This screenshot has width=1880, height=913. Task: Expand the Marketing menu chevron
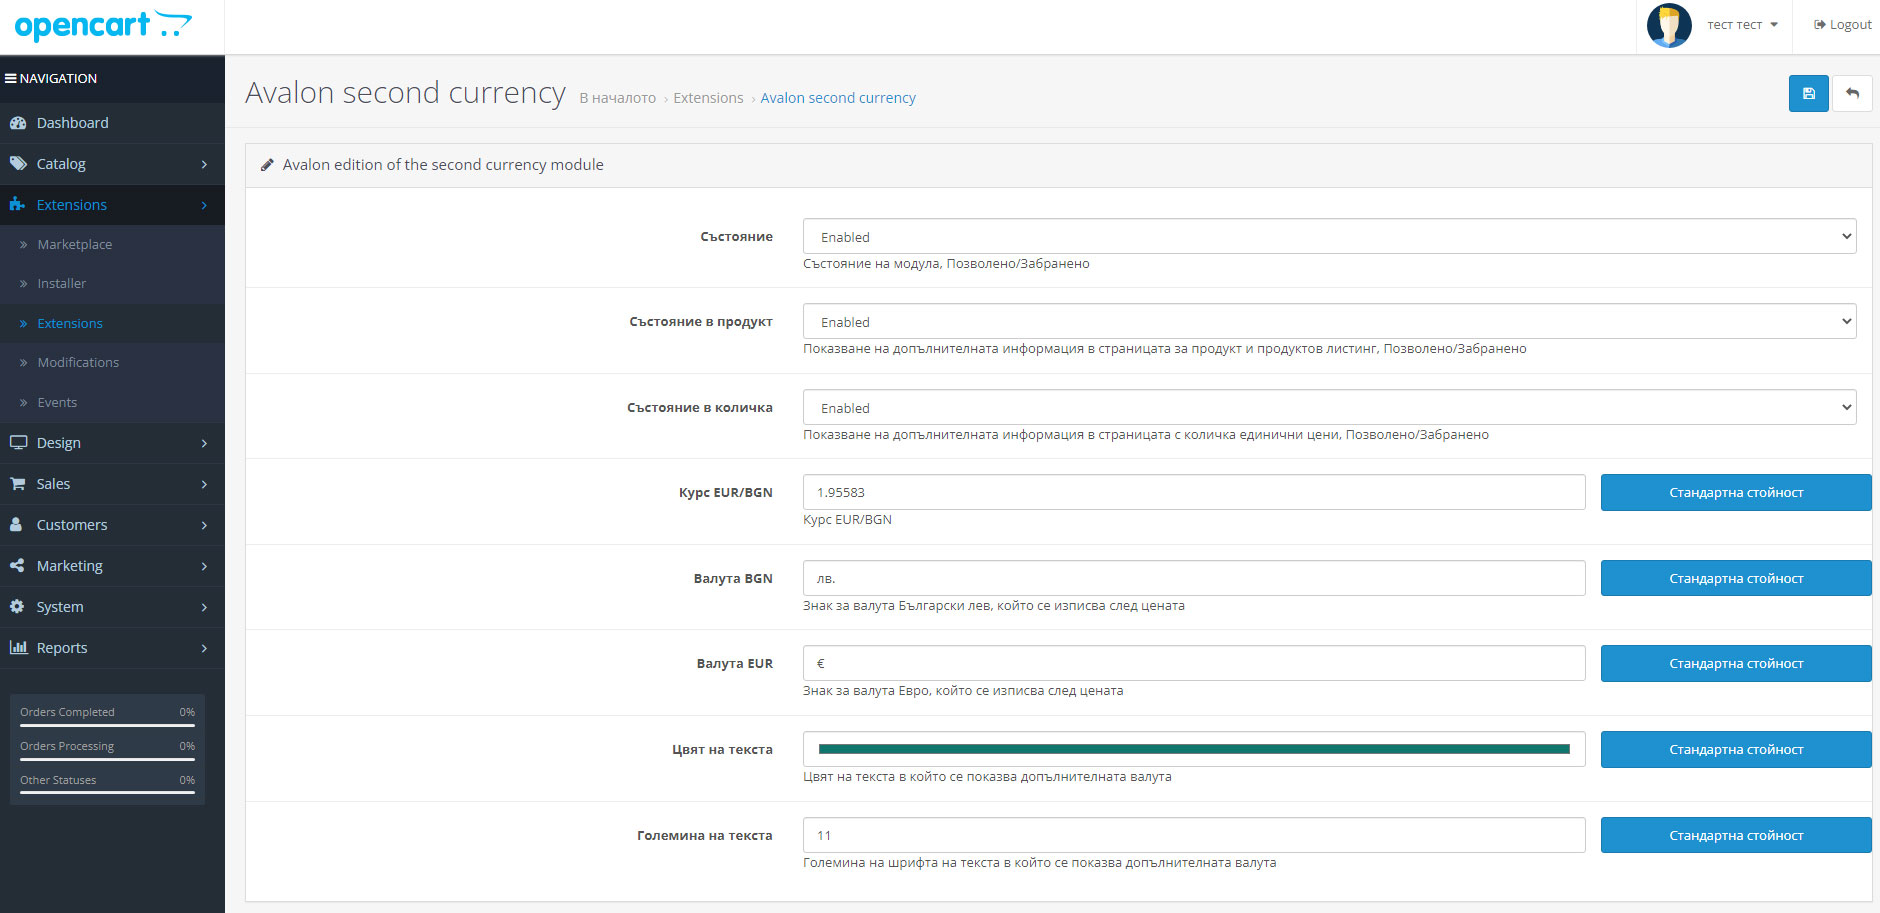coord(204,566)
